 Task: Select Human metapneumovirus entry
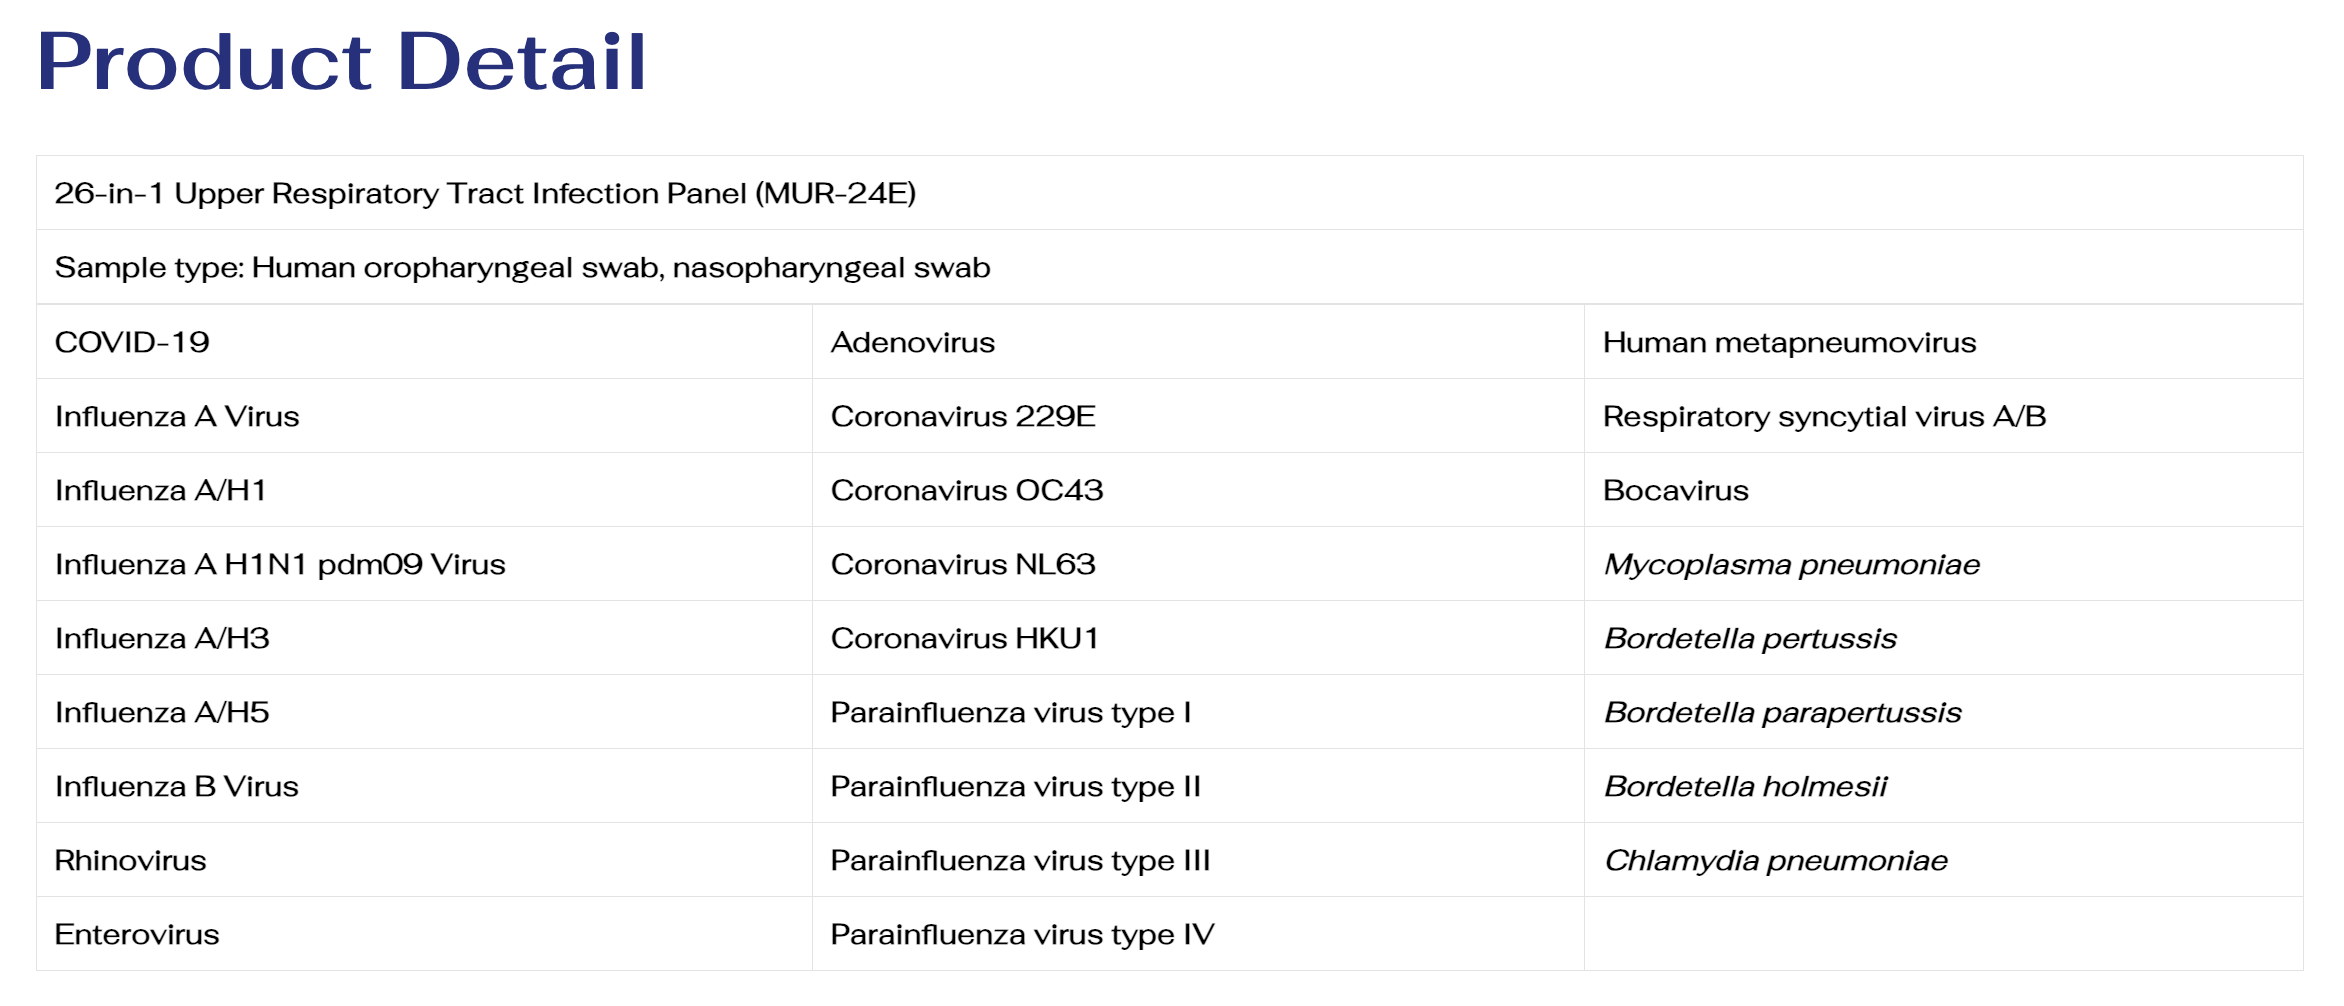click(x=1944, y=342)
